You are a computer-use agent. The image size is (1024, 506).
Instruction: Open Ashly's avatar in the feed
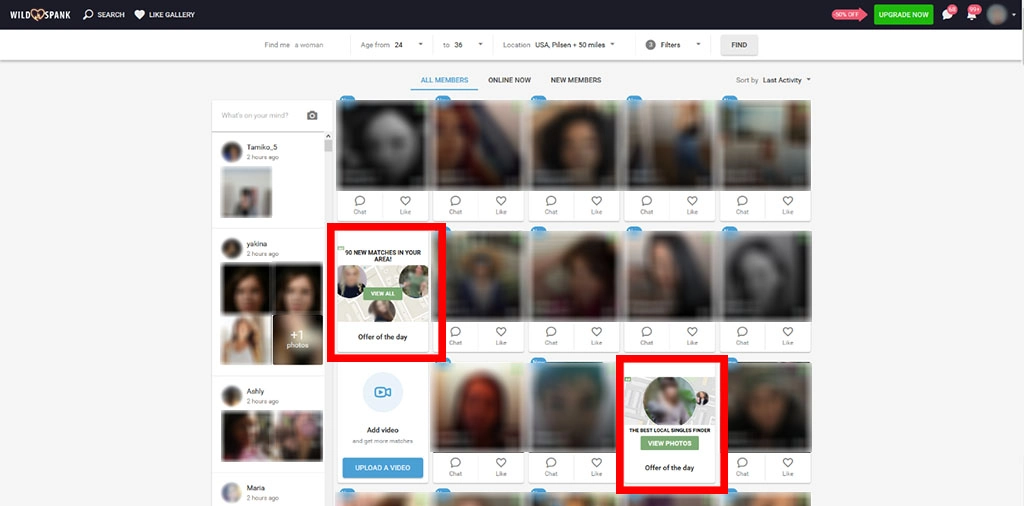(232, 396)
